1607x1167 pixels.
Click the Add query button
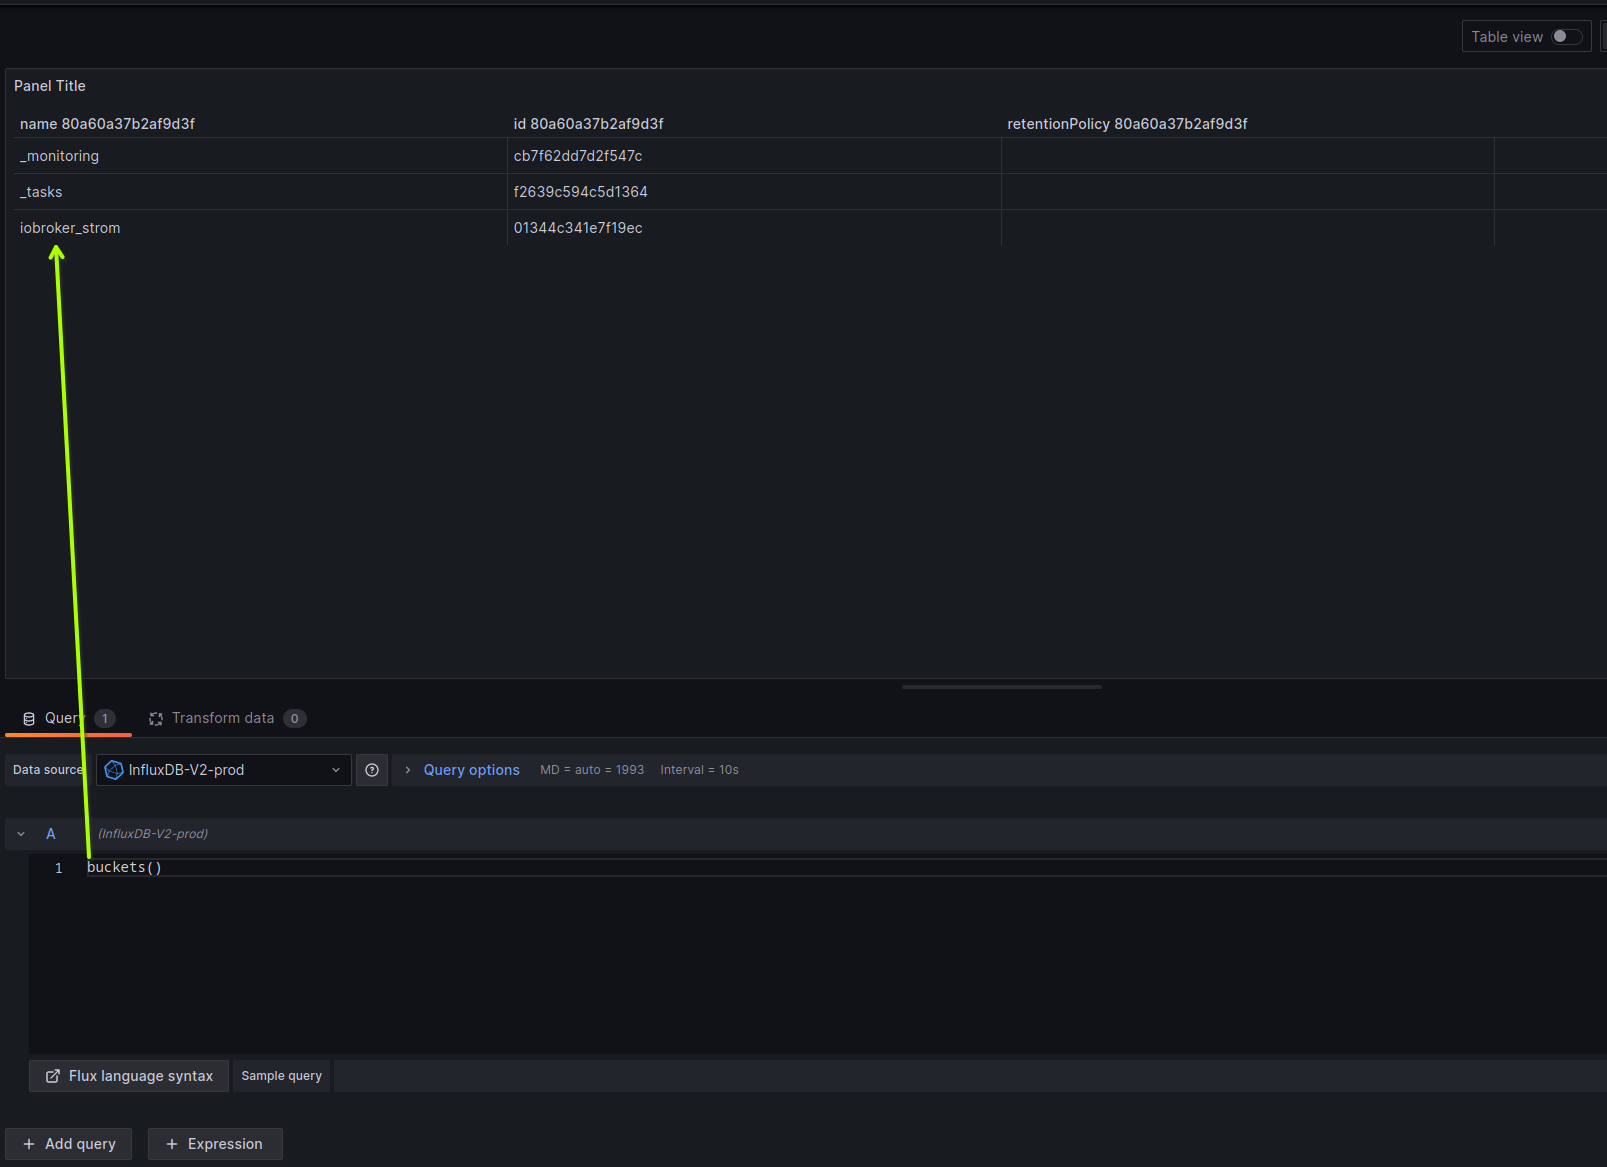click(x=69, y=1144)
